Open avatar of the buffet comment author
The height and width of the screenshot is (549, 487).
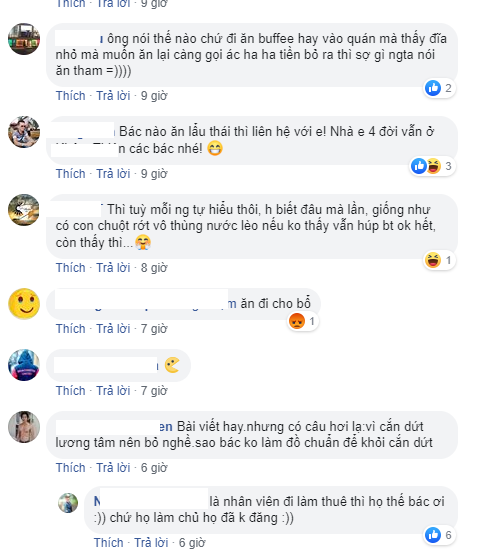click(x=24, y=39)
